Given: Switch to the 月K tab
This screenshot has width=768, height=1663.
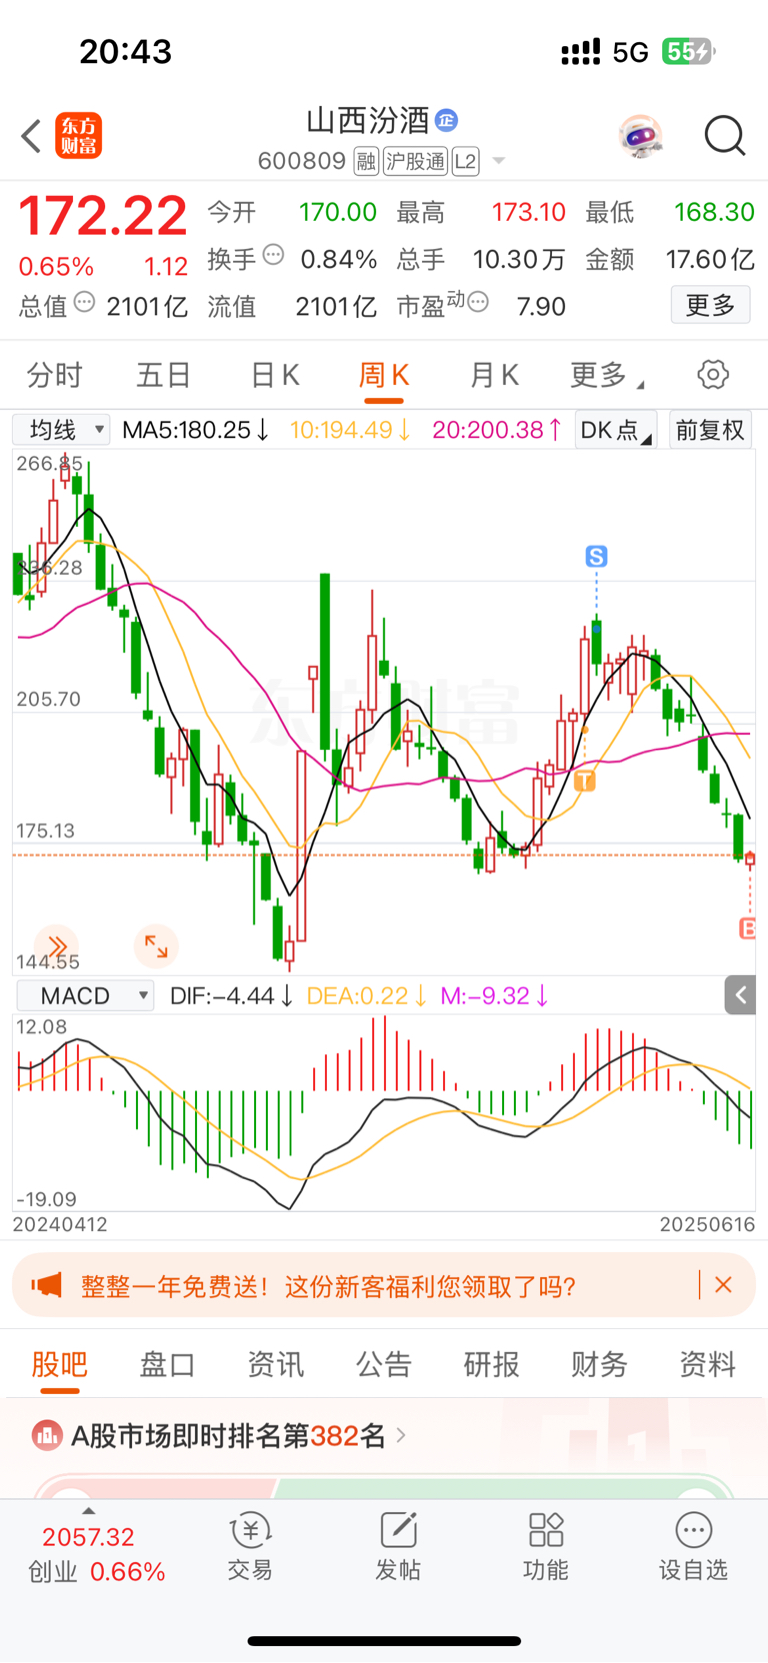Looking at the screenshot, I should tap(494, 375).
